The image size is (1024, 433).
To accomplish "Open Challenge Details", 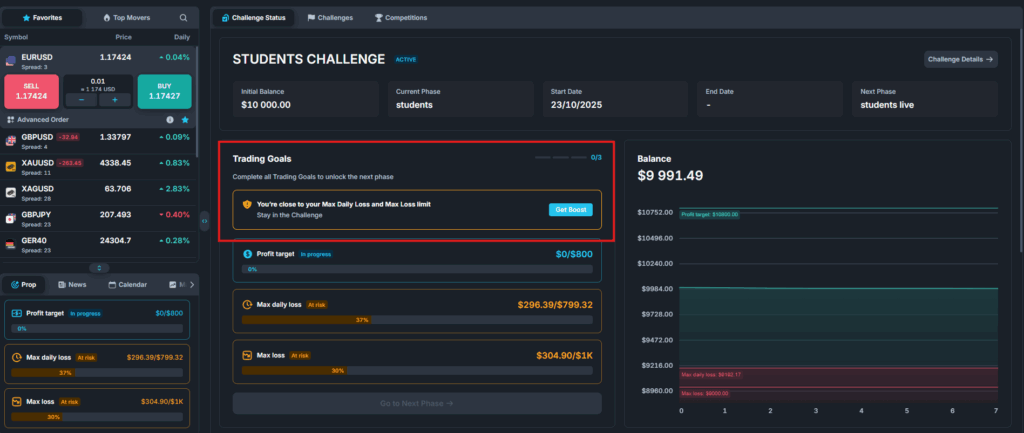I will (x=960, y=59).
